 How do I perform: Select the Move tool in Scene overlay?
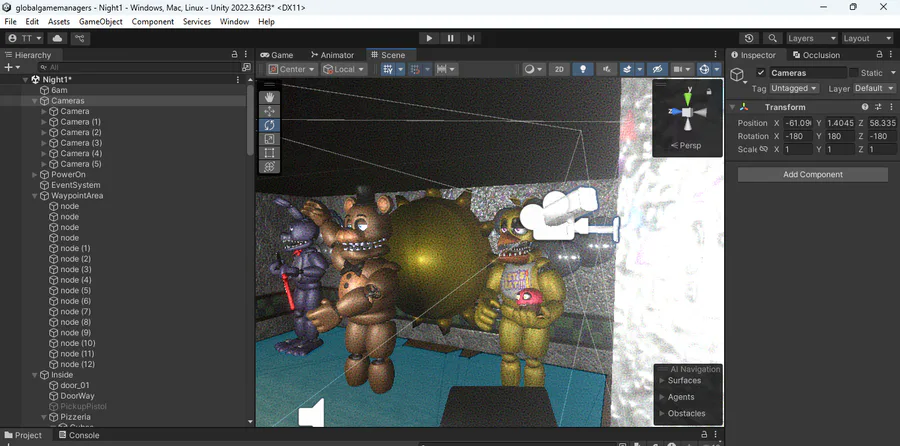(x=269, y=111)
